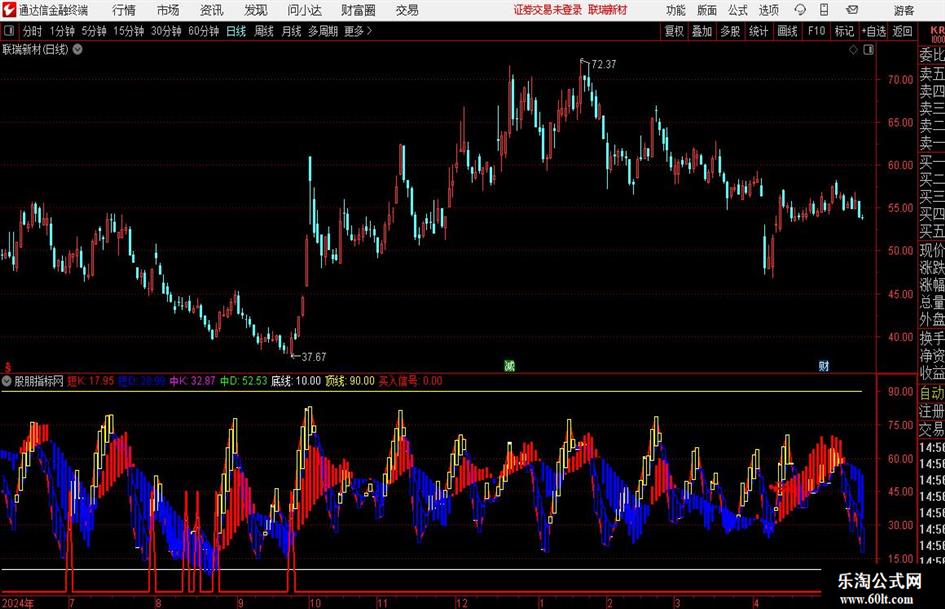Open the 市场 menu
Screen dimensions: 945x609
click(168, 10)
